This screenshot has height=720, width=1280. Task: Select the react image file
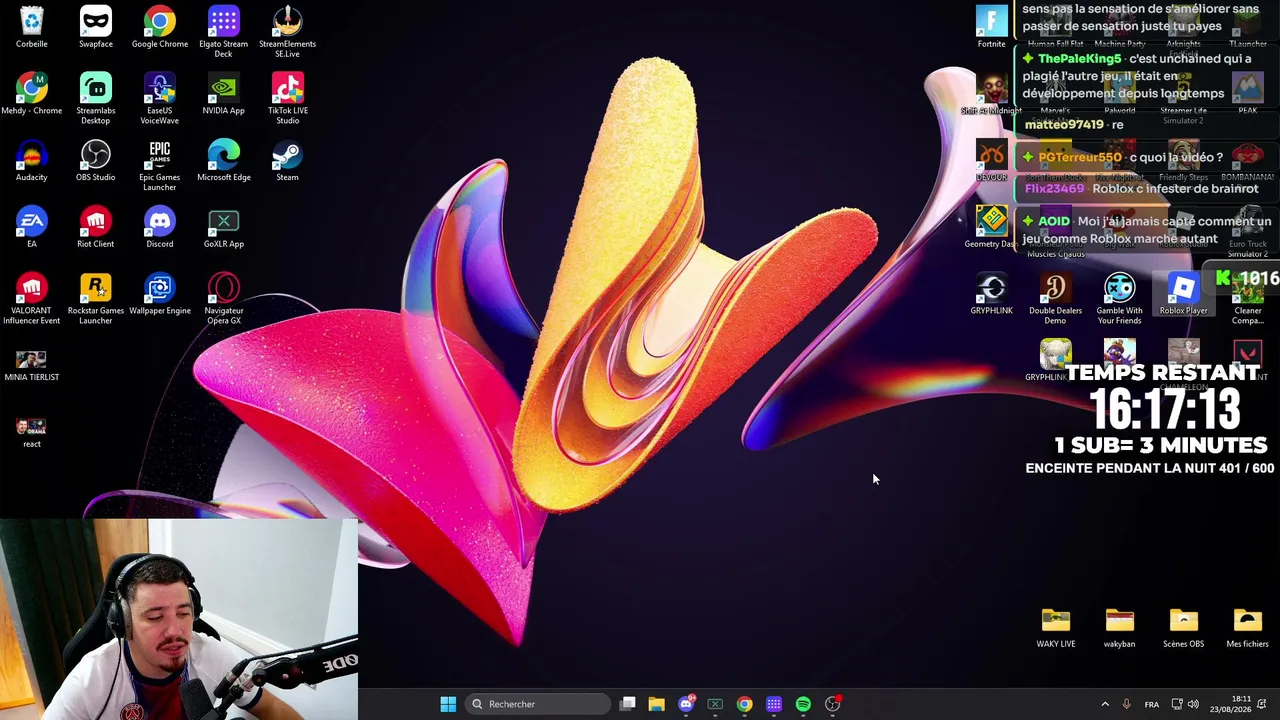tap(32, 431)
